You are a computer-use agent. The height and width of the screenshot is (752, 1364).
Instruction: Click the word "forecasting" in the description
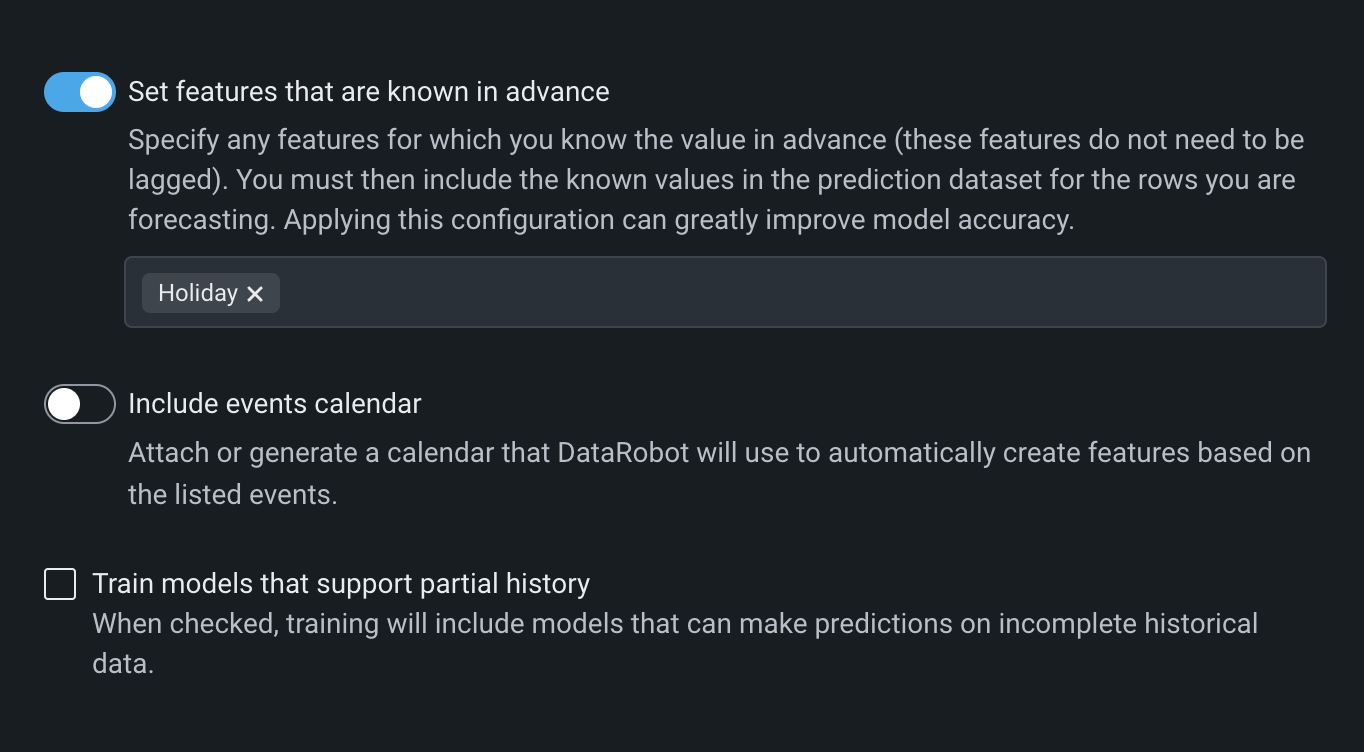(200, 220)
